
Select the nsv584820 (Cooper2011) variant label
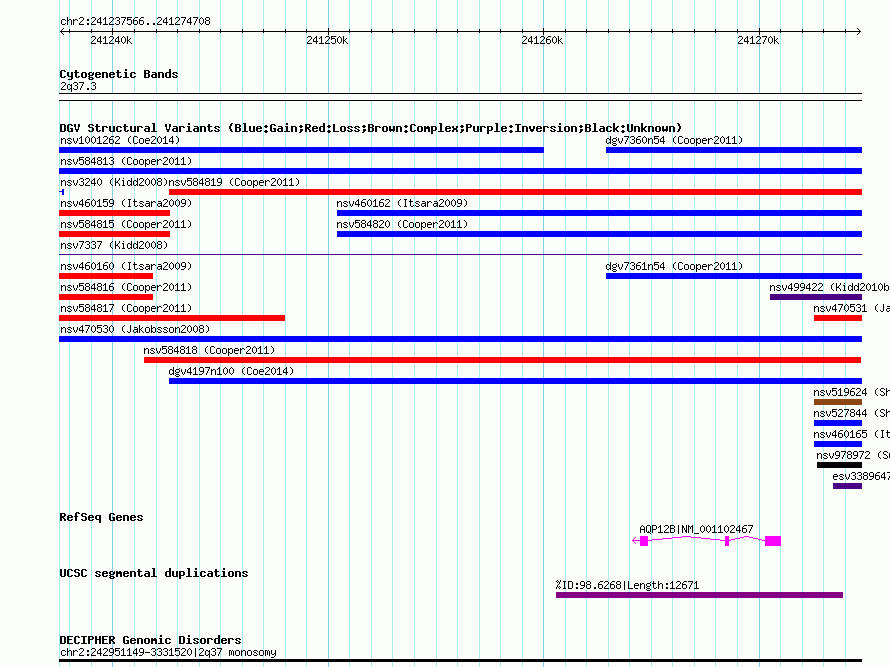click(402, 224)
